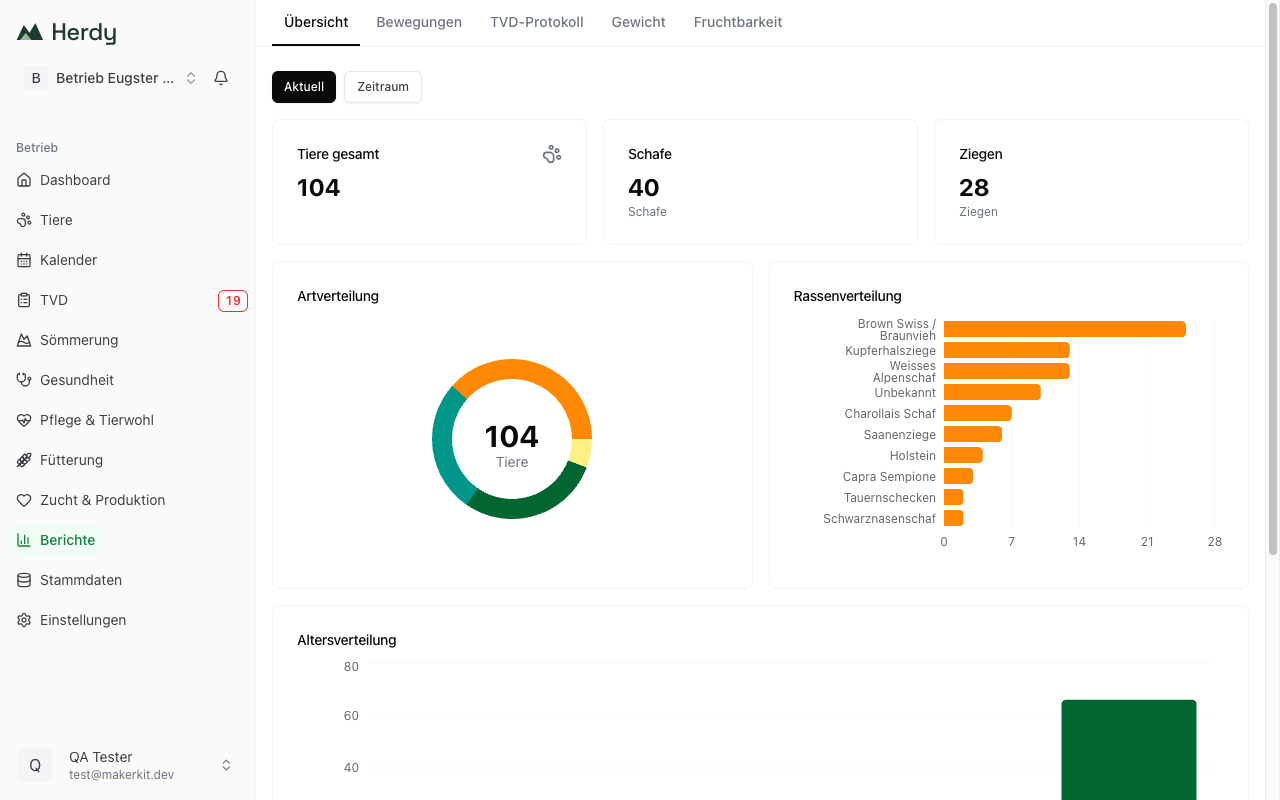Switch to the Zeitraum view toggle
Image resolution: width=1280 pixels, height=800 pixels.
pos(383,87)
